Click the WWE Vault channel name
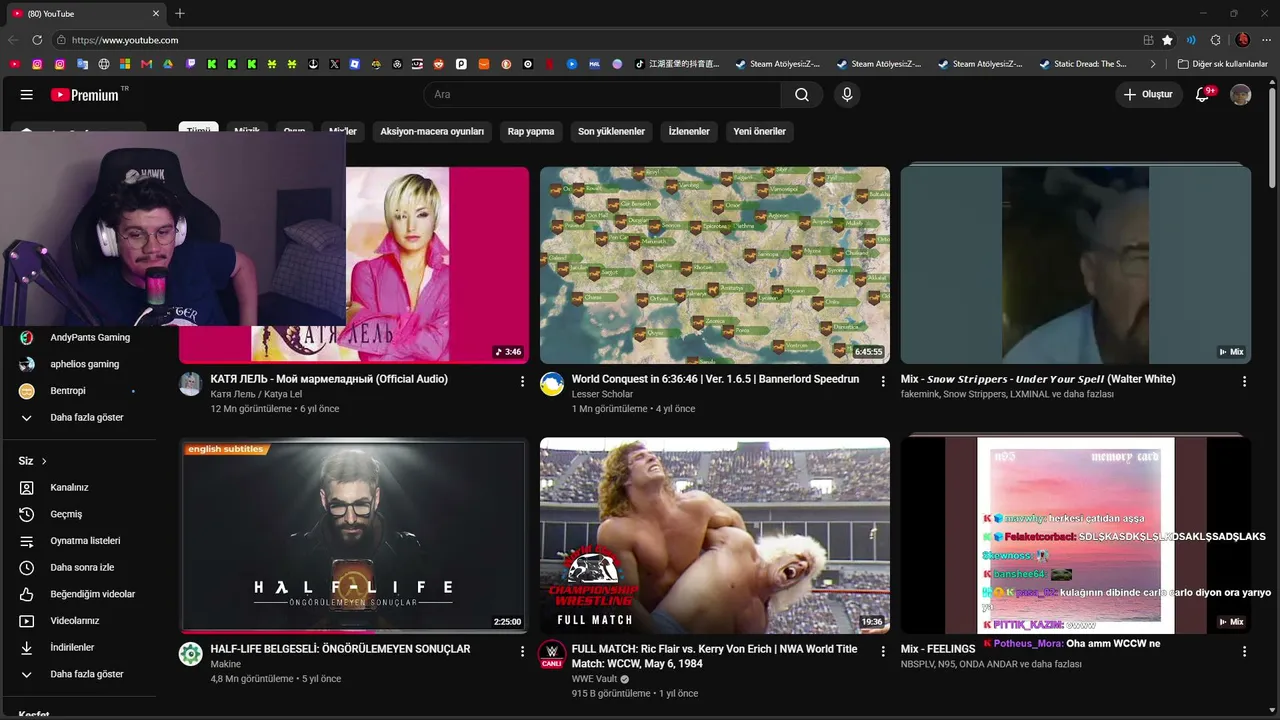 [x=594, y=679]
